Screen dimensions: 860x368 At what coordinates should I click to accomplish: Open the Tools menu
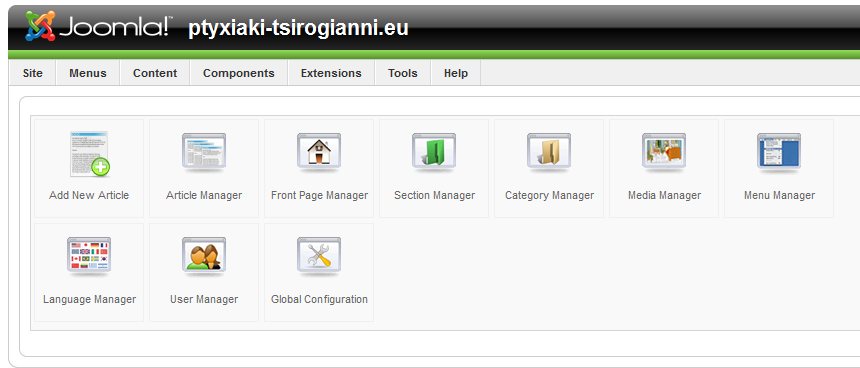tap(403, 73)
